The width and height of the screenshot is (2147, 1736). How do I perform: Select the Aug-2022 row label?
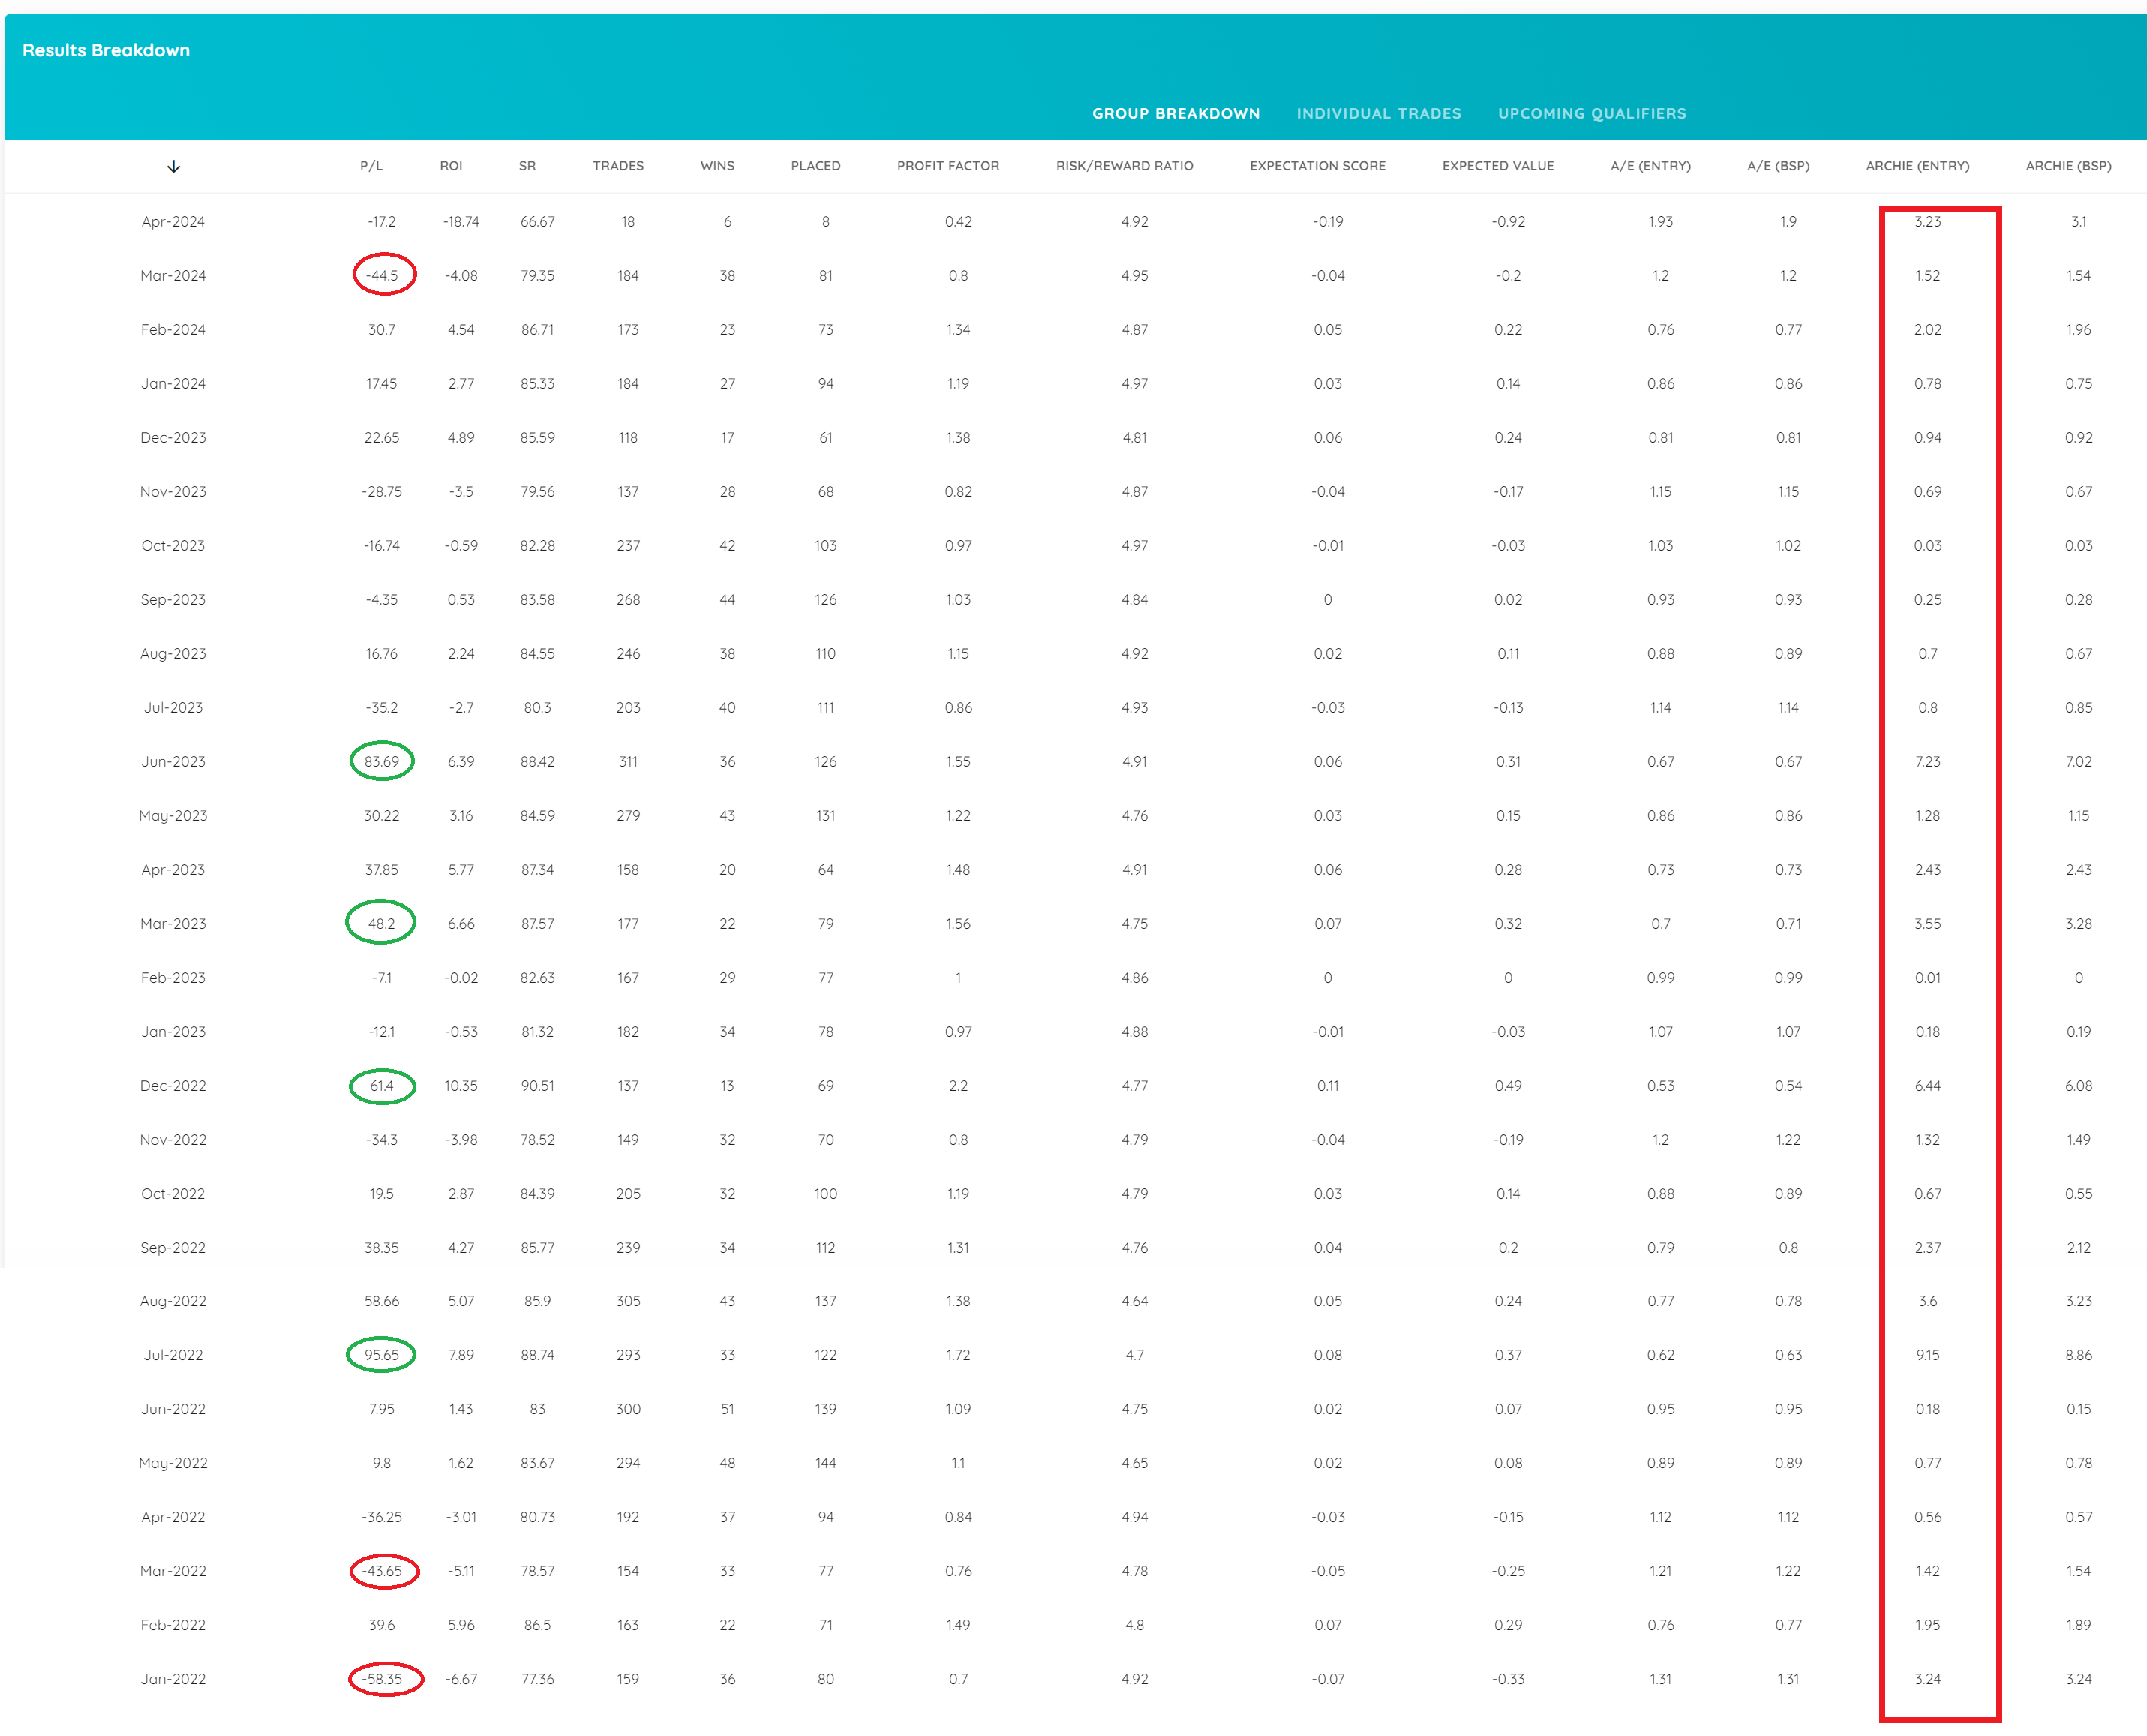tap(173, 1301)
